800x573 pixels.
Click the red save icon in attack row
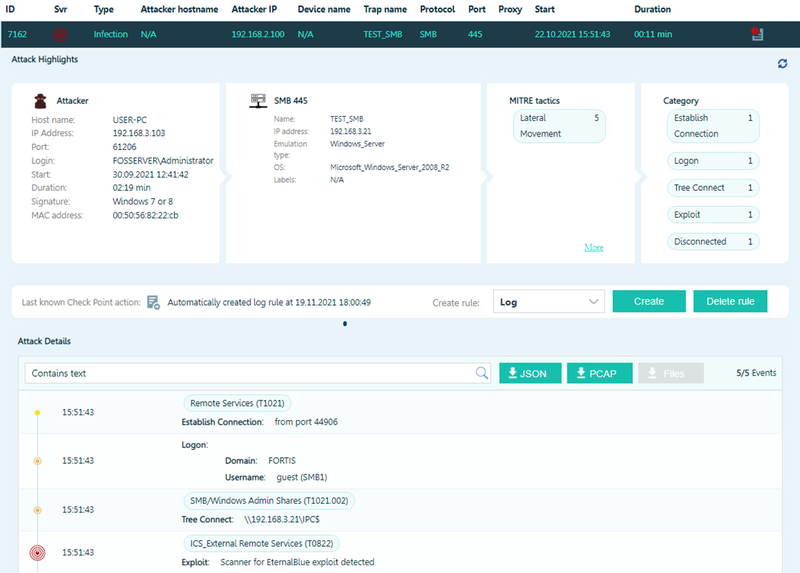pos(757,34)
